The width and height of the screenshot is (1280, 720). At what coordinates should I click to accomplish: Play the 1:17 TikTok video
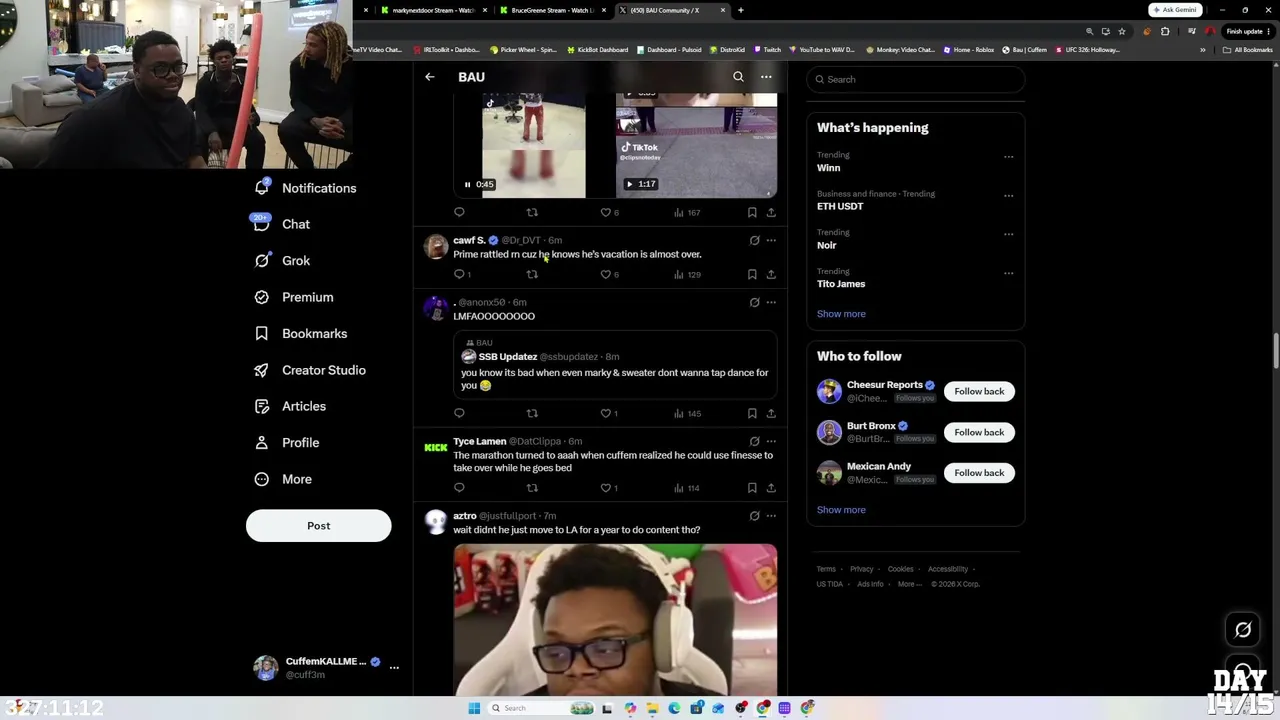pos(629,184)
